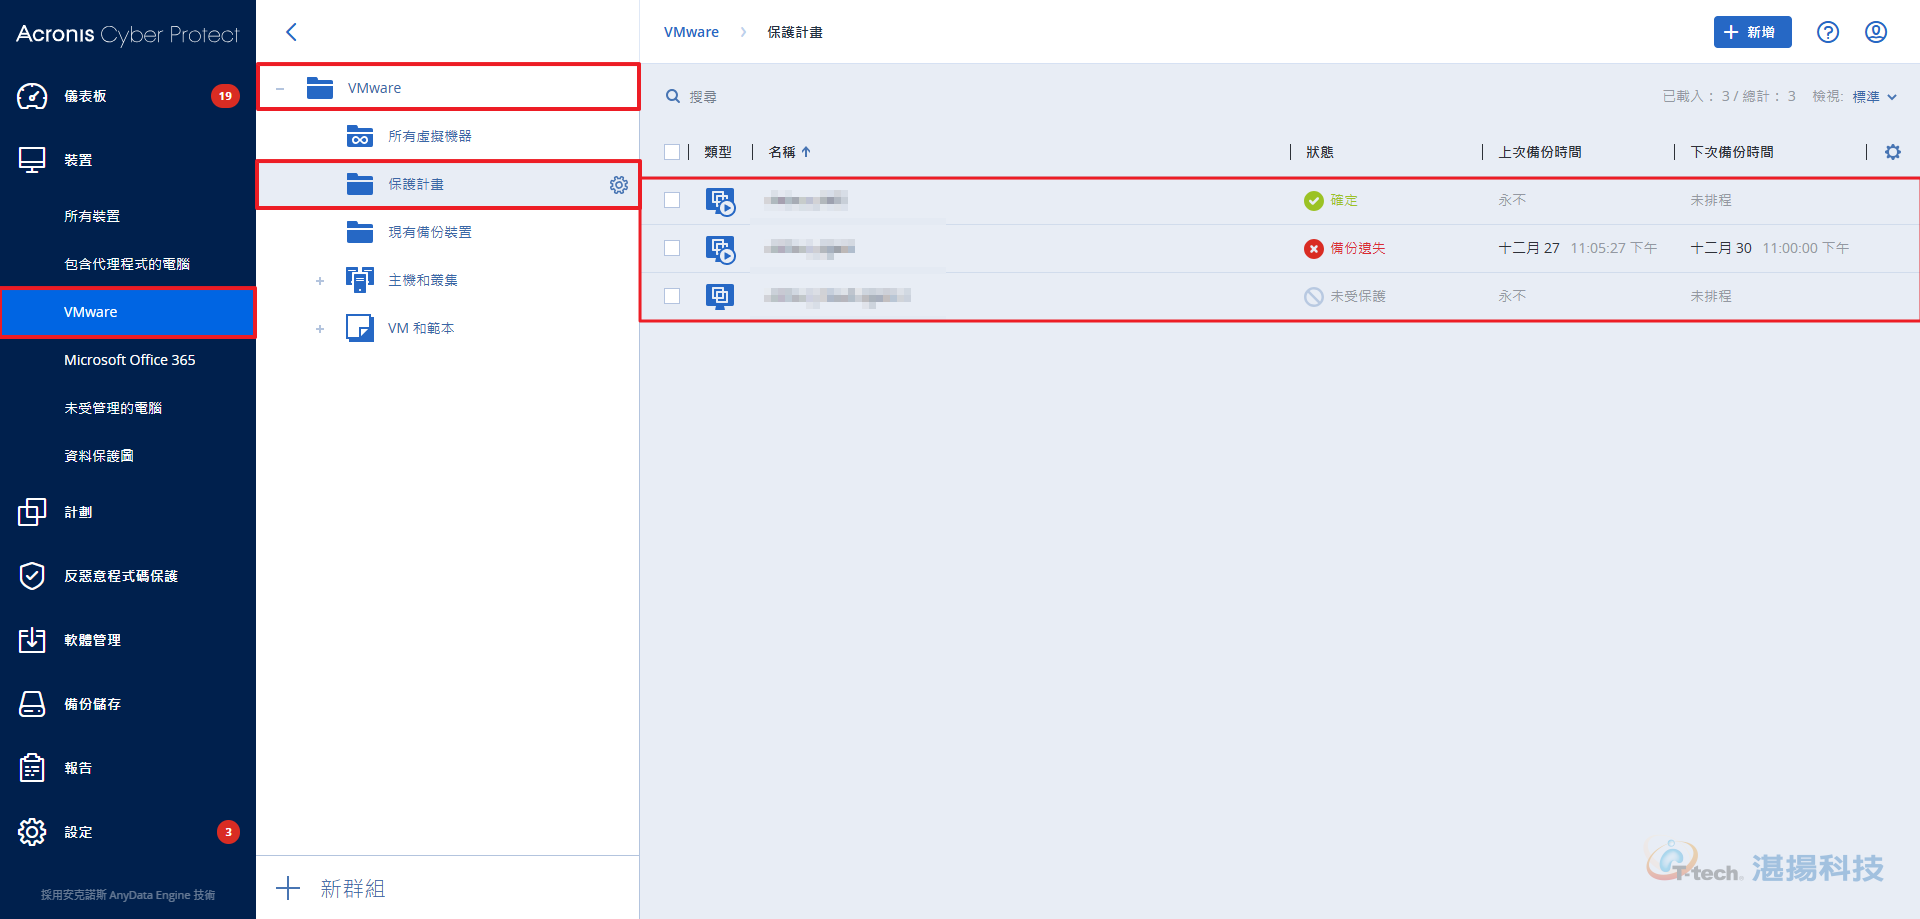Sort by the 下次備份時間 column header
Screen dimensions: 1920x919
click(x=1732, y=152)
